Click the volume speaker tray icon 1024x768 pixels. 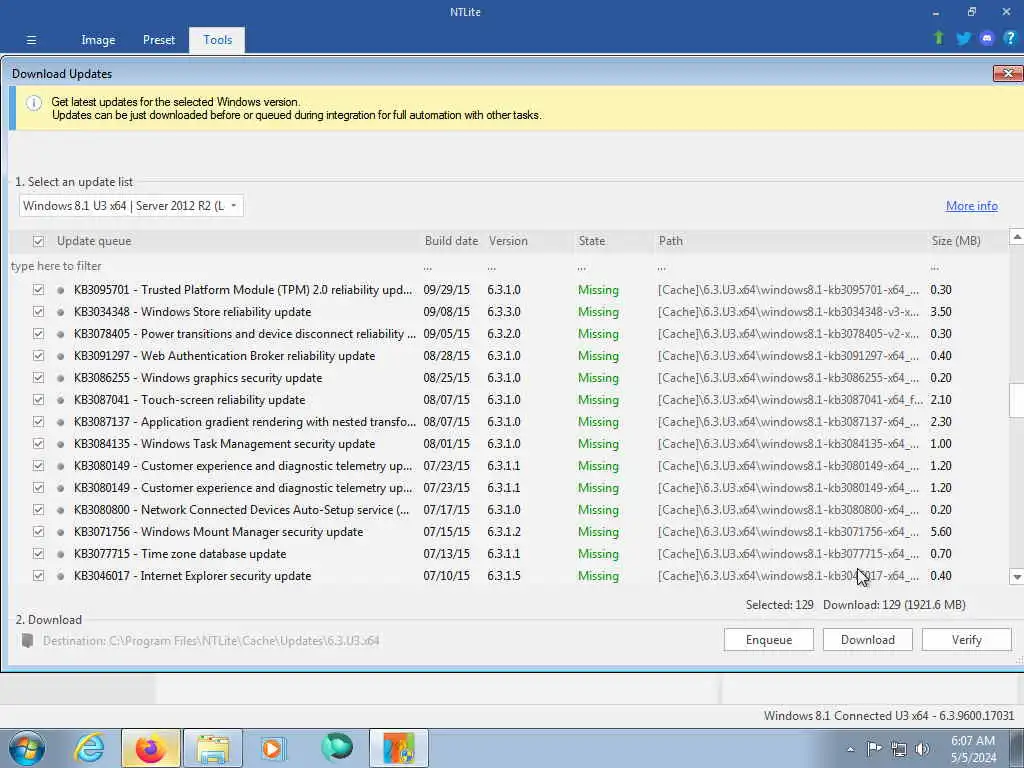[923, 749]
